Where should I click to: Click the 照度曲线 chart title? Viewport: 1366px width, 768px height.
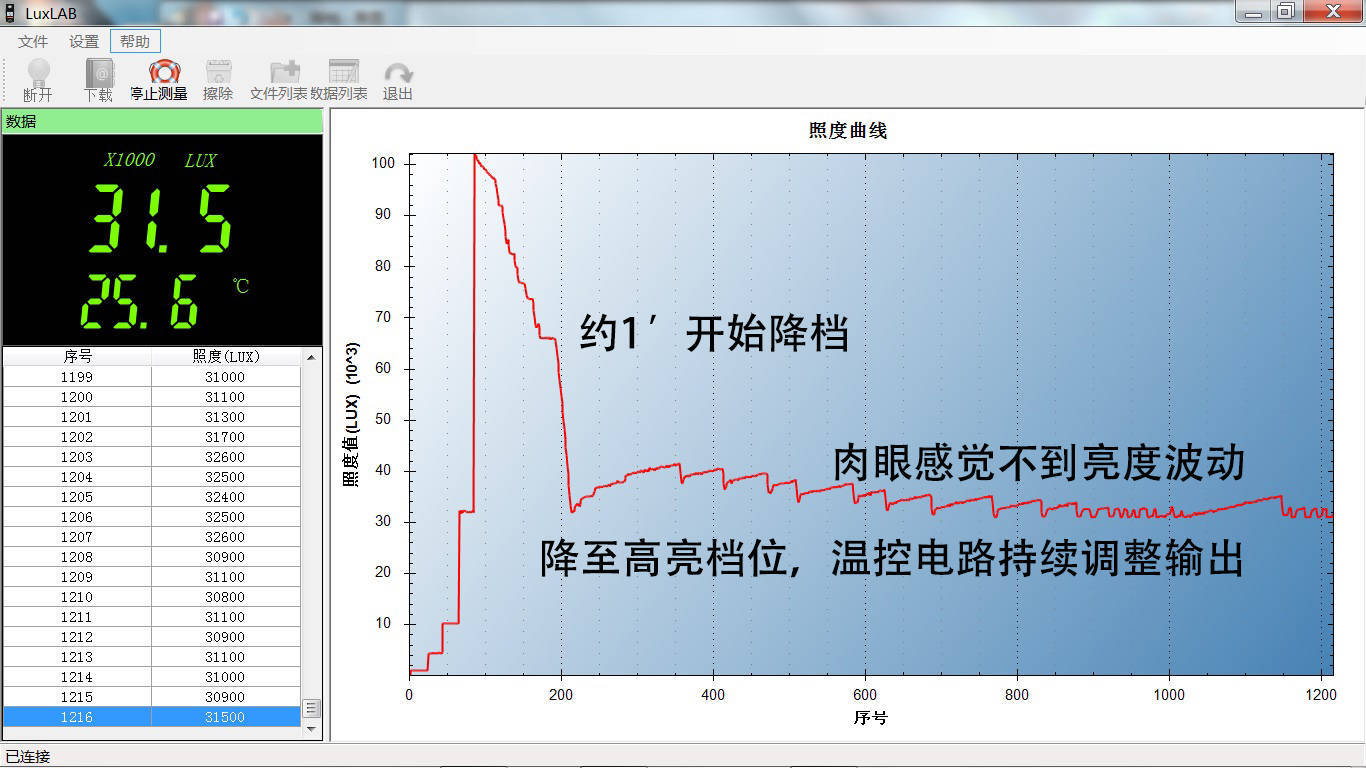(847, 130)
